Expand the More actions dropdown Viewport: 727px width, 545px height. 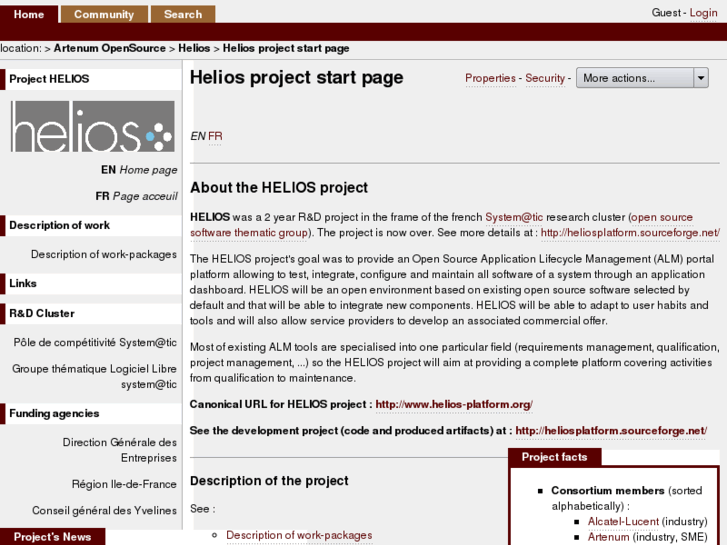click(x=642, y=78)
